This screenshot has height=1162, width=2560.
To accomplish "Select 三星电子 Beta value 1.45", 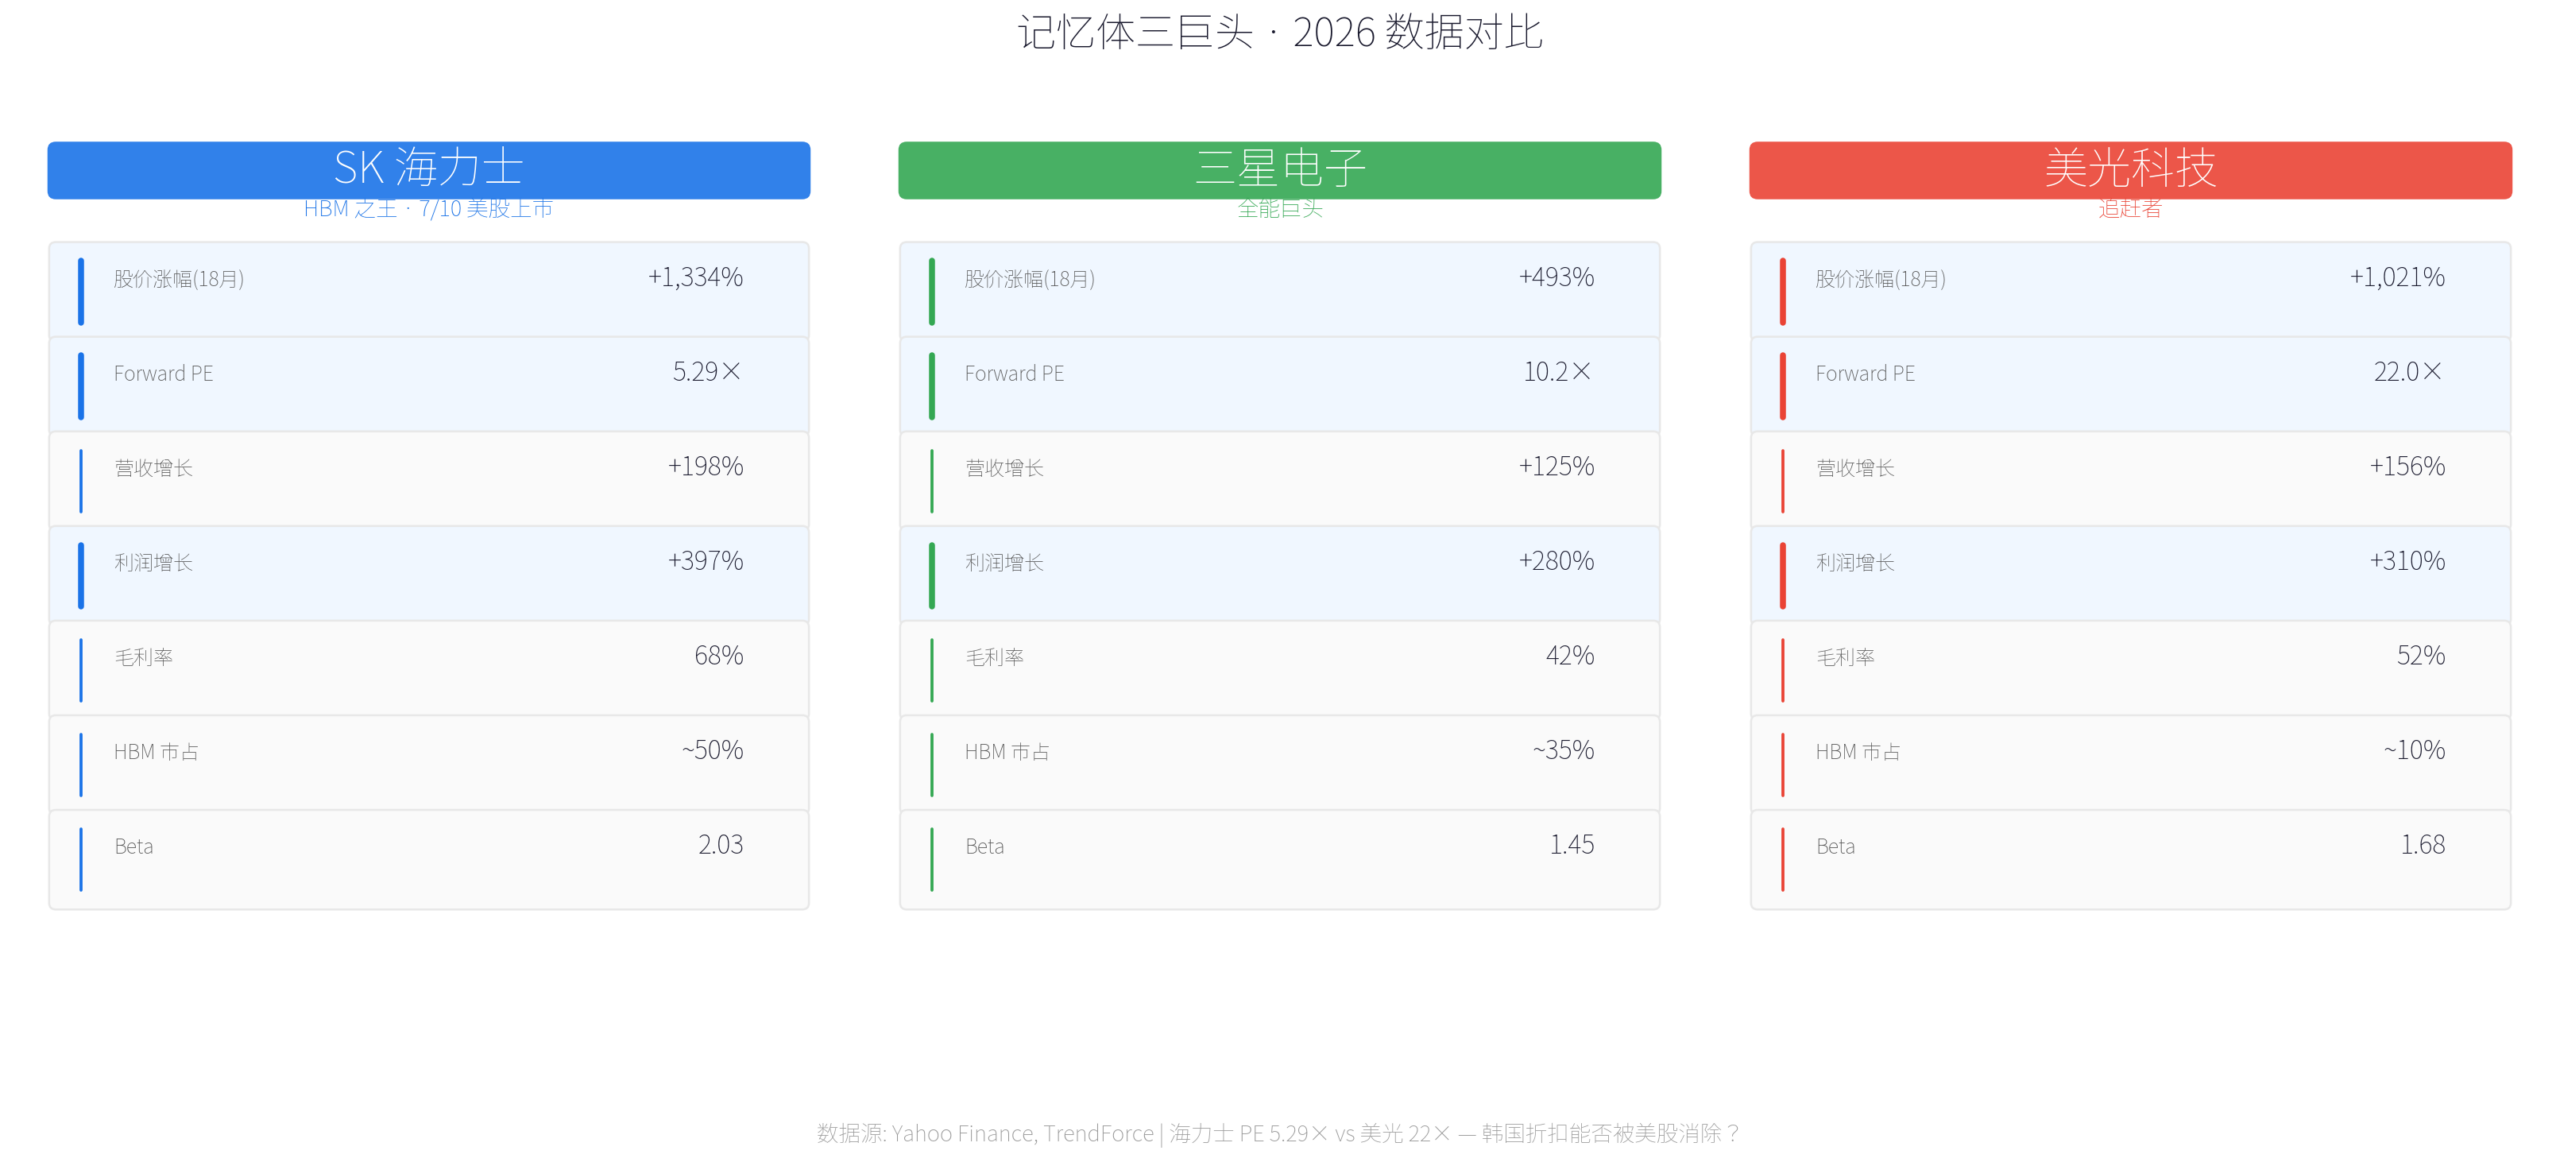I will pos(1572,845).
